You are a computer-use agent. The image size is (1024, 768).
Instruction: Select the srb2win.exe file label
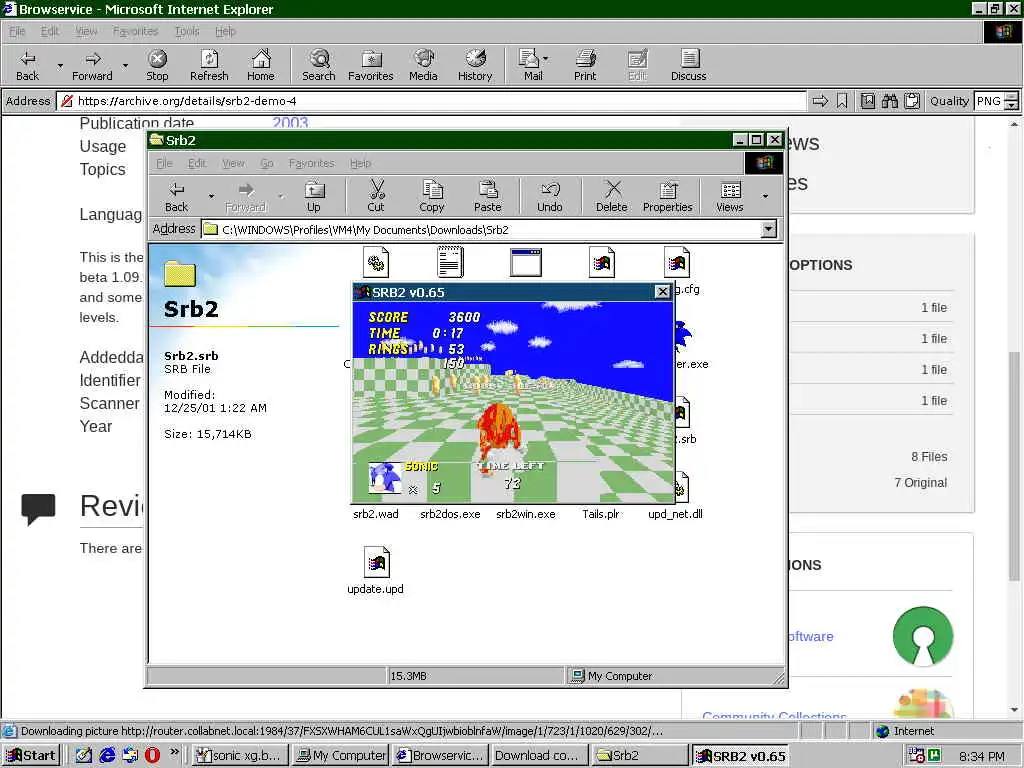526,514
